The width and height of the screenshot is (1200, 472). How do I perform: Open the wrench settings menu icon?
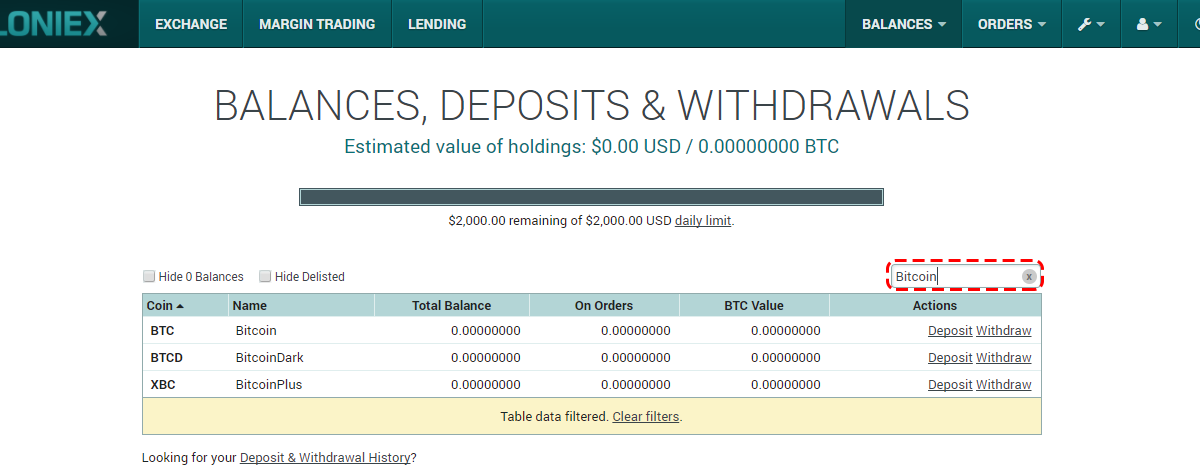click(1084, 24)
